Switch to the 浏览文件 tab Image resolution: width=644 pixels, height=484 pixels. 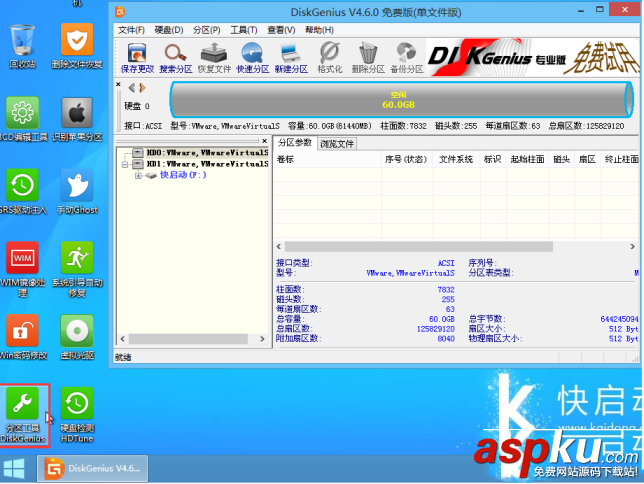pos(337,144)
